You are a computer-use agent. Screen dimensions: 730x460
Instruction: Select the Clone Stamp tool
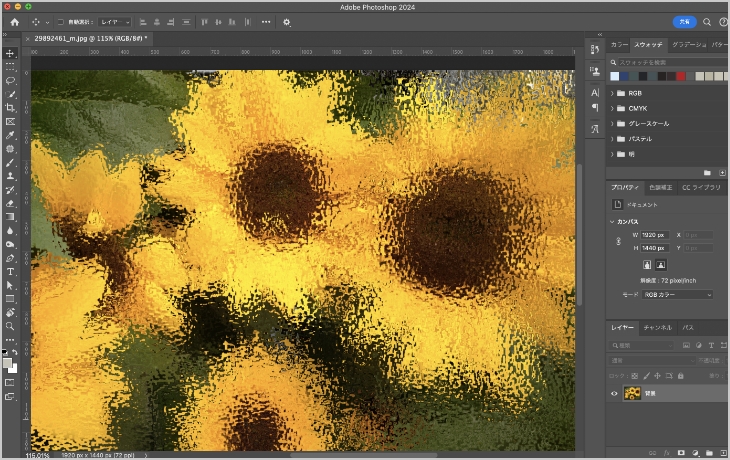(10, 176)
